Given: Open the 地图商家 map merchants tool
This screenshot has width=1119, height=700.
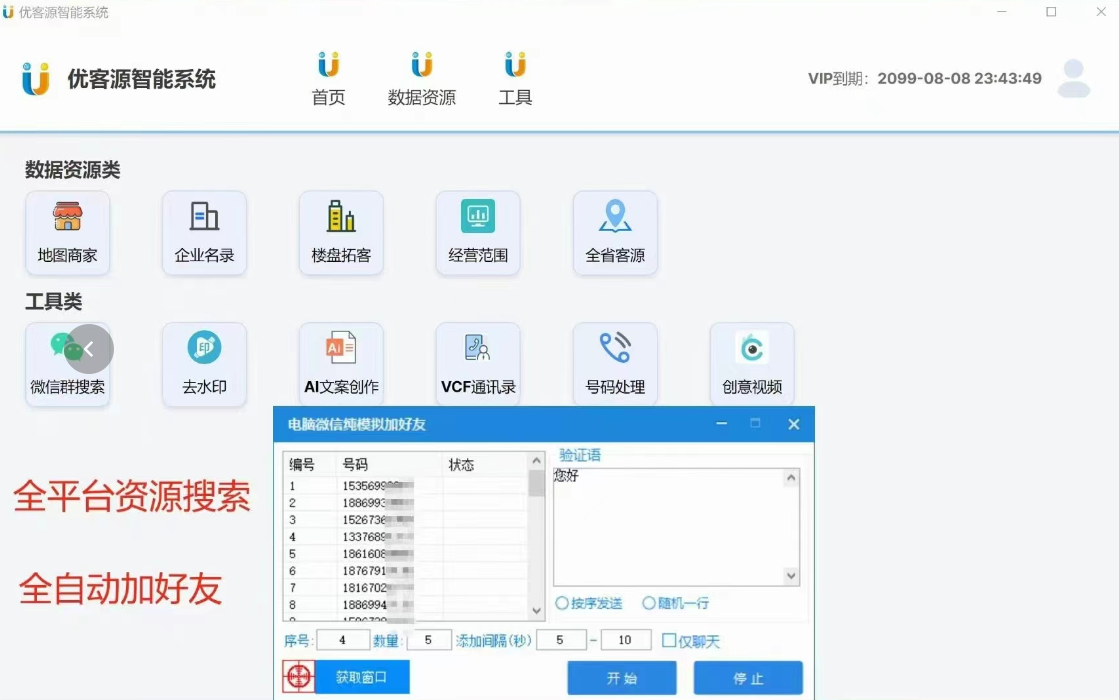Looking at the screenshot, I should pos(67,232).
